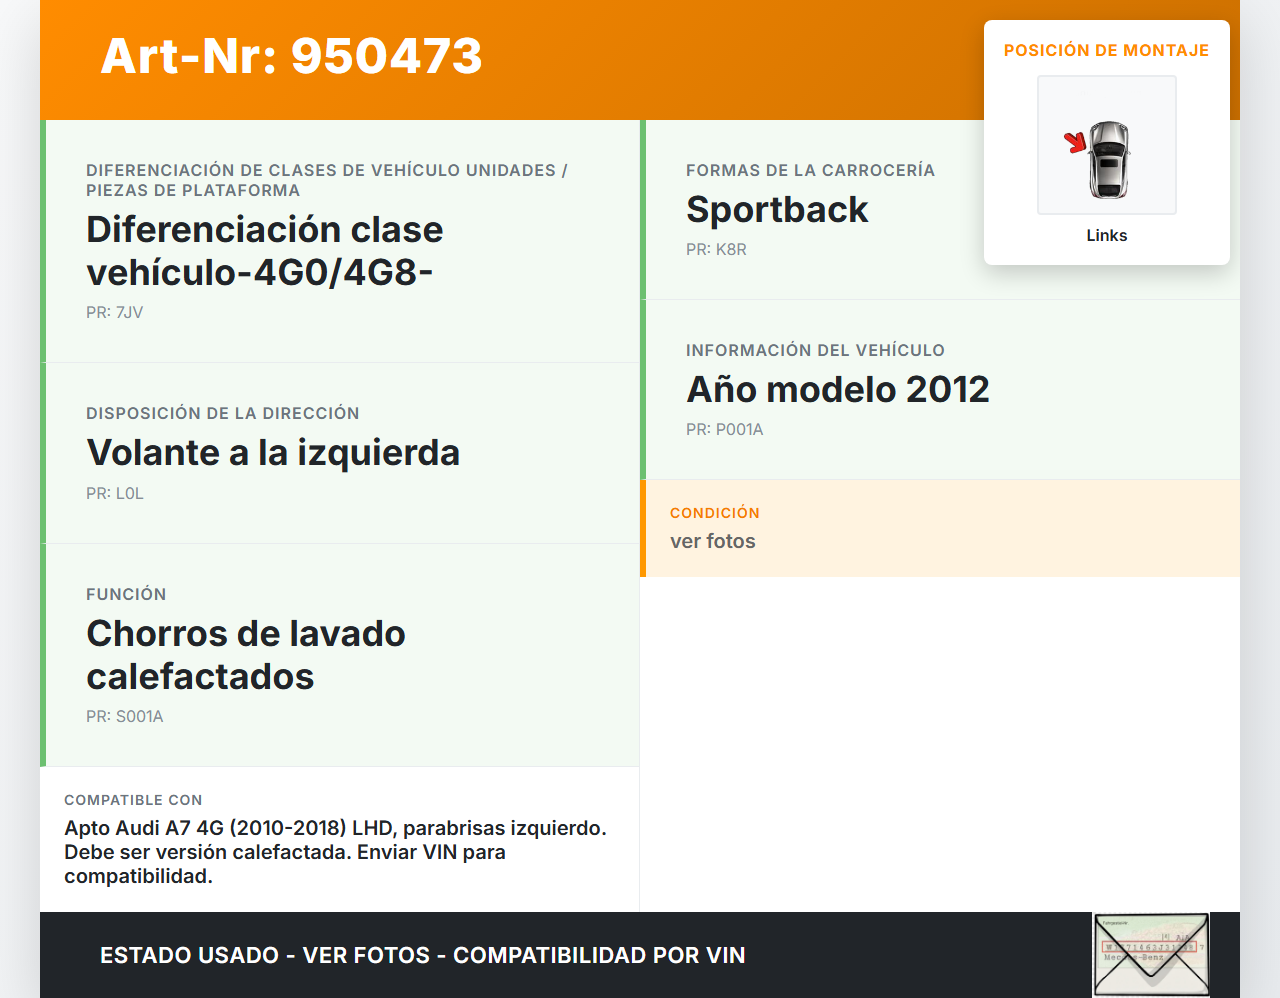Viewport: 1280px width, 998px height.
Task: Select the 'Año modelo 2012' value
Action: pos(838,390)
